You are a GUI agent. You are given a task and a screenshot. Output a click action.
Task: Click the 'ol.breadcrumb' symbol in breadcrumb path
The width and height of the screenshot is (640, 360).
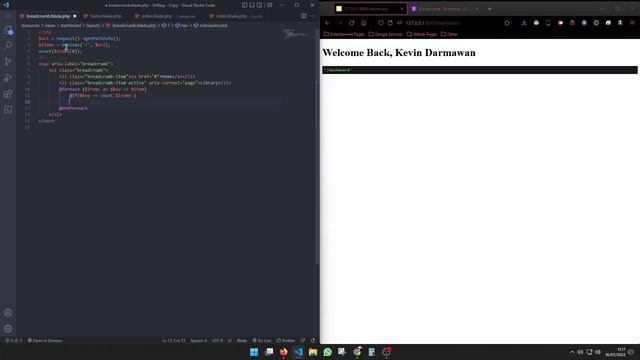point(213,25)
